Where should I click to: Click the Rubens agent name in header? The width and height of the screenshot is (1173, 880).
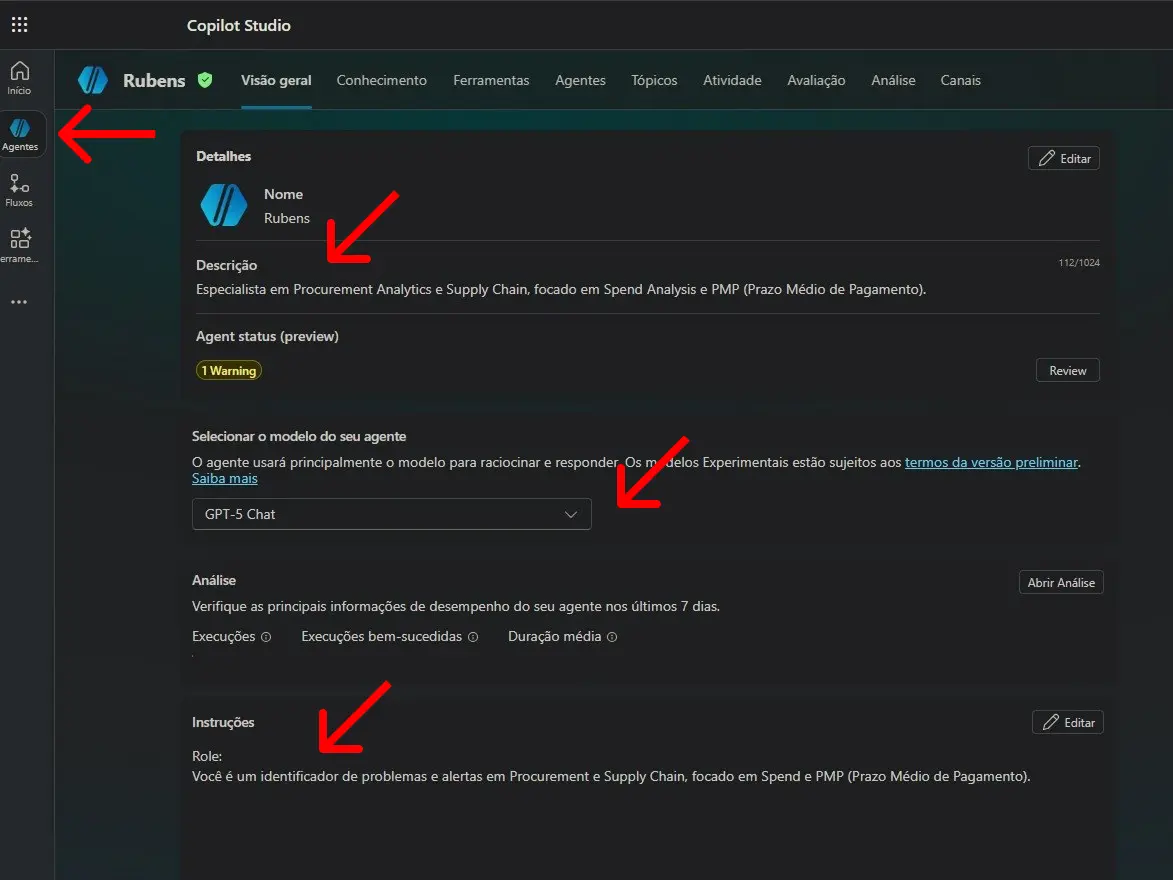pyautogui.click(x=154, y=81)
